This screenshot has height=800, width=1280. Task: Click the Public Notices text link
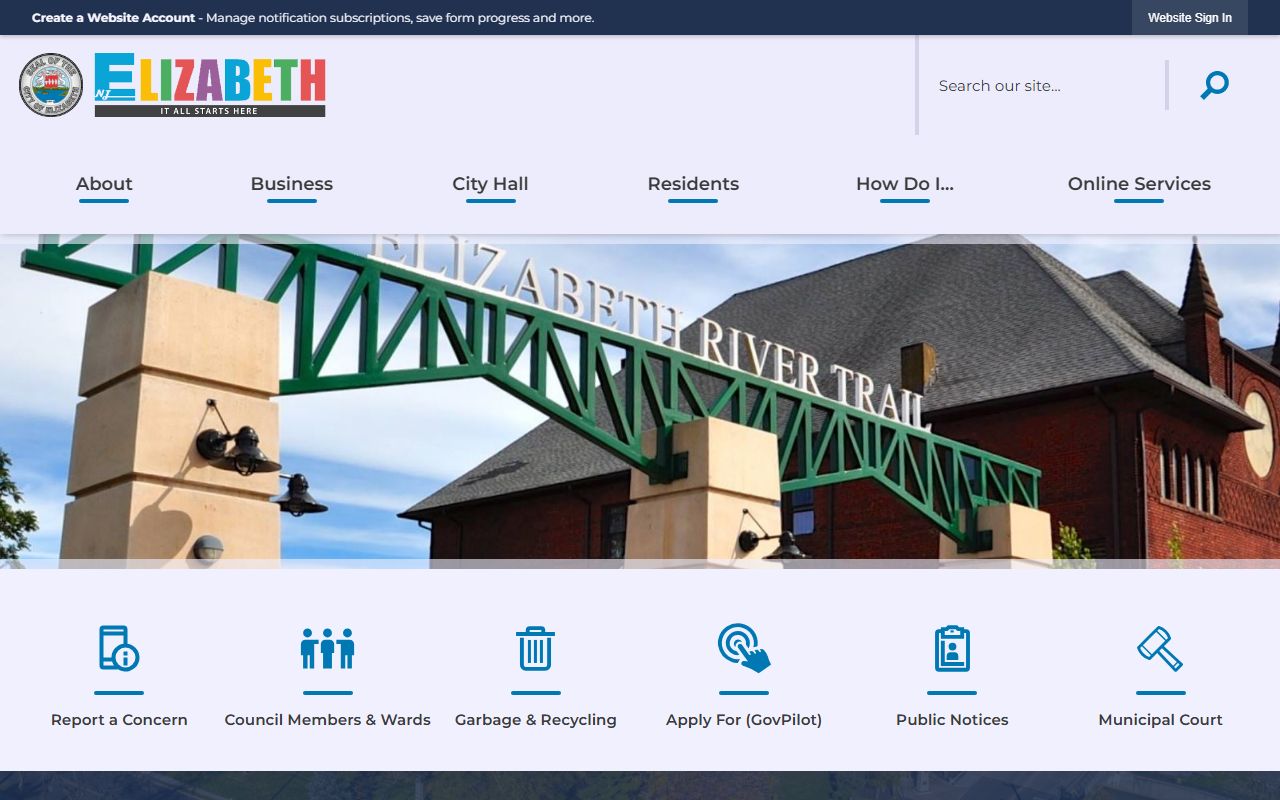(952, 720)
